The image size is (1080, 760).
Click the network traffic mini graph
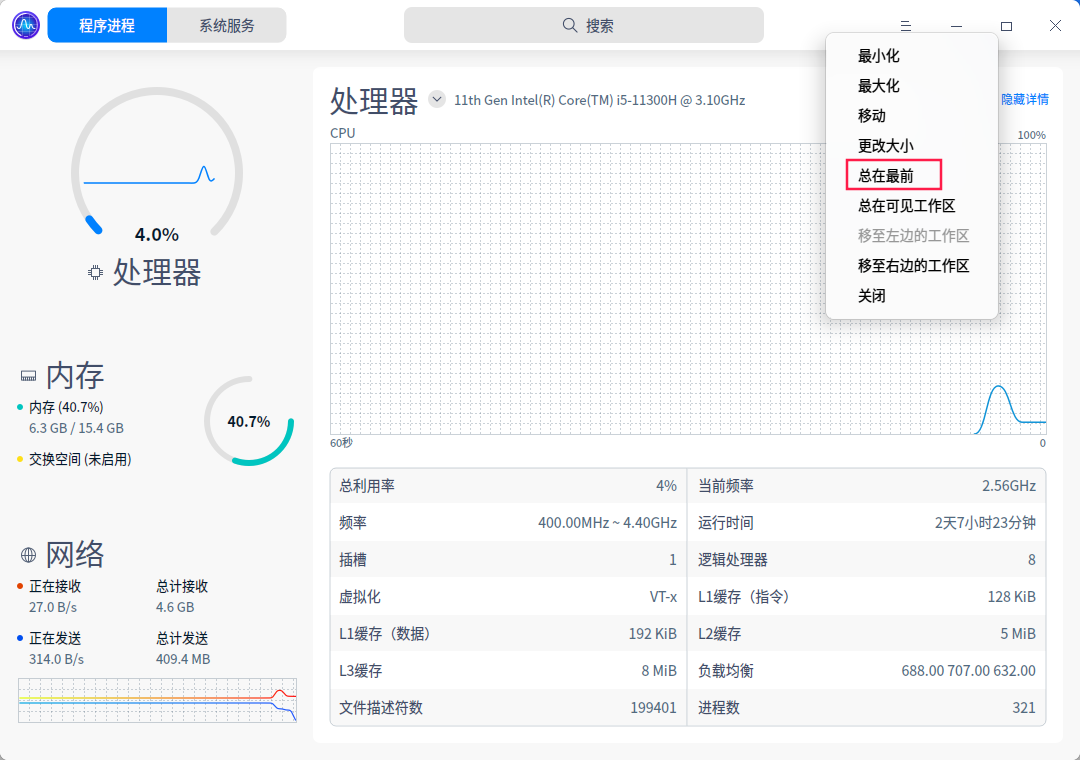pos(157,700)
